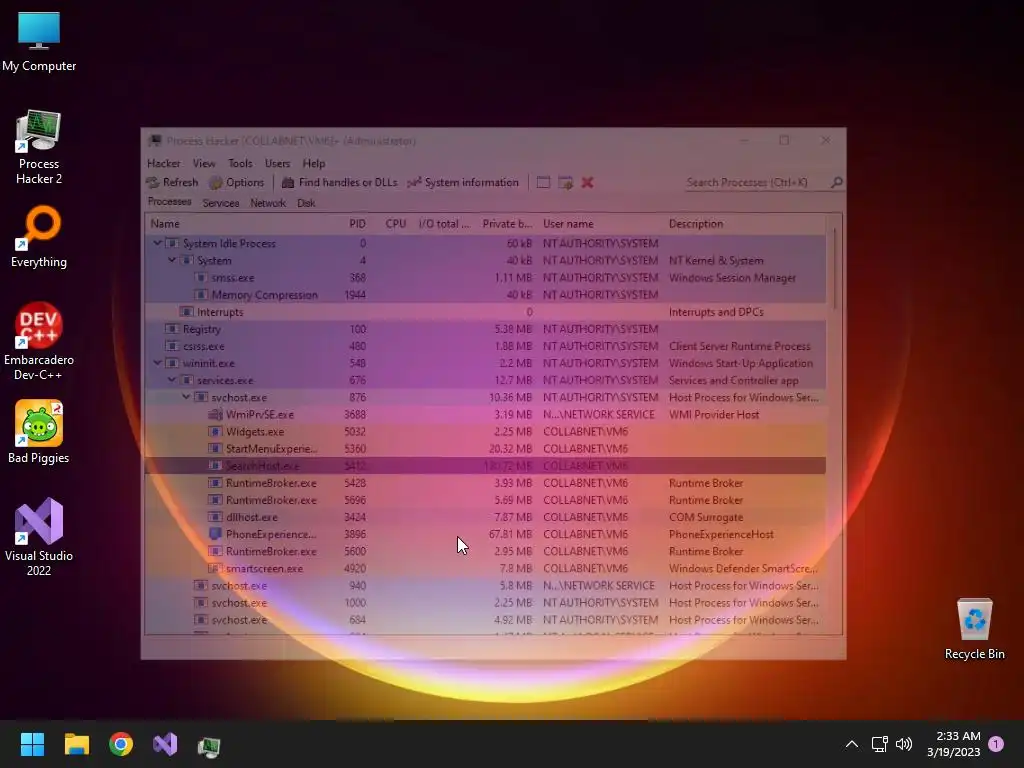Select the smartscreen.exe process row
The height and width of the screenshot is (768, 1024).
point(485,568)
